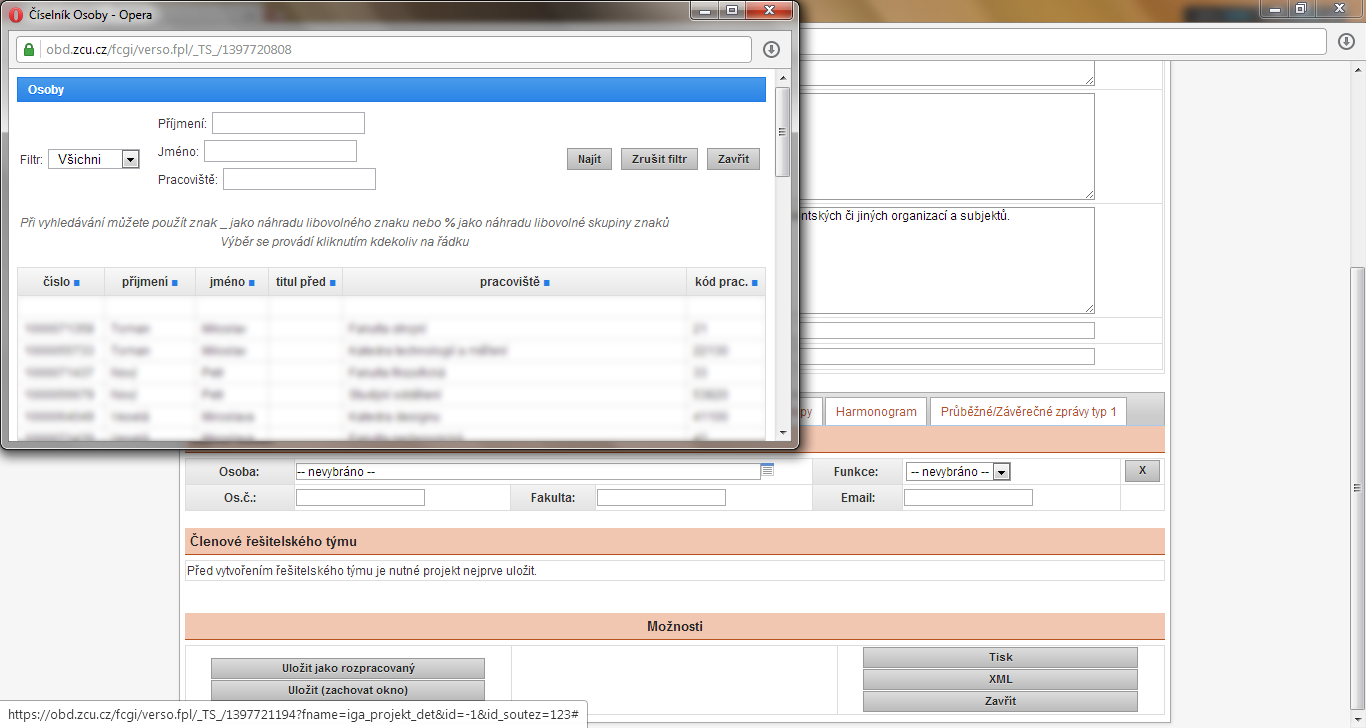Click Uložit (zachovat okno) button
This screenshot has width=1366, height=728.
click(x=348, y=690)
